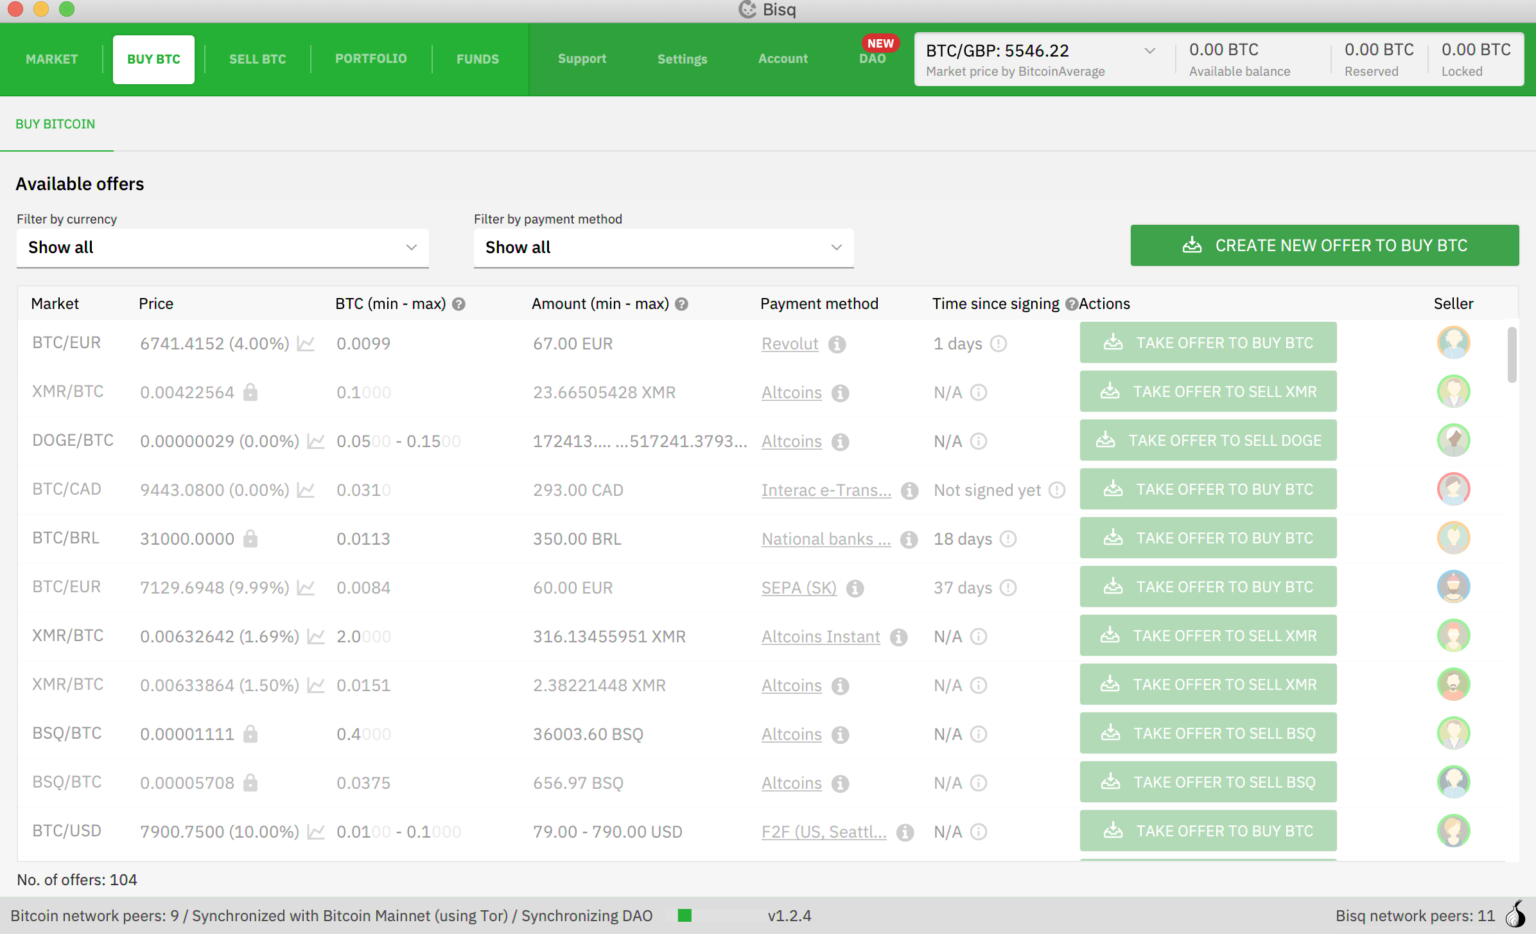Image resolution: width=1536 pixels, height=934 pixels.
Task: Click TAKE OFFER TO SELL DOGE
Action: point(1208,440)
